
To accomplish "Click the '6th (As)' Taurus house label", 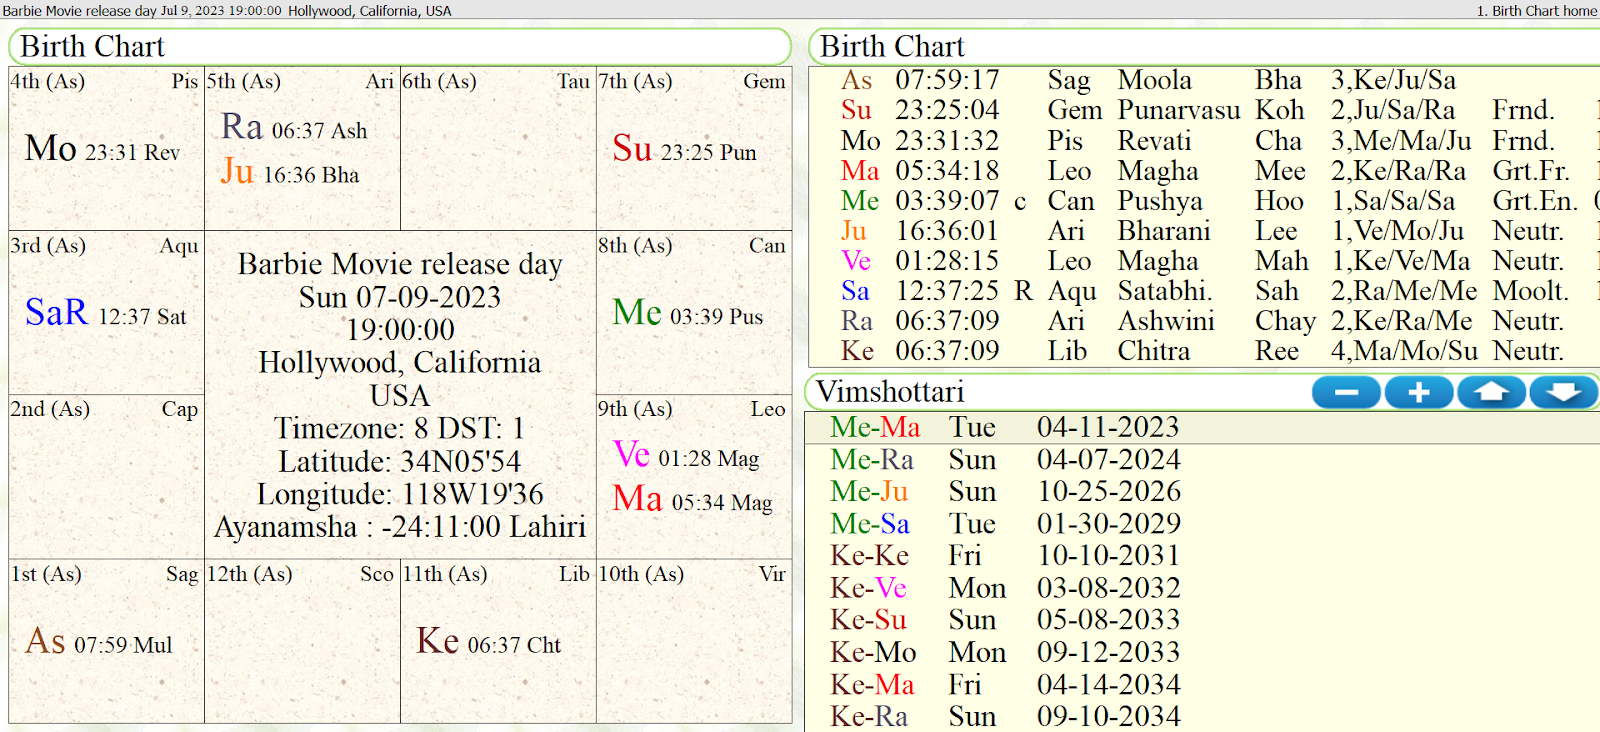I will click(439, 82).
